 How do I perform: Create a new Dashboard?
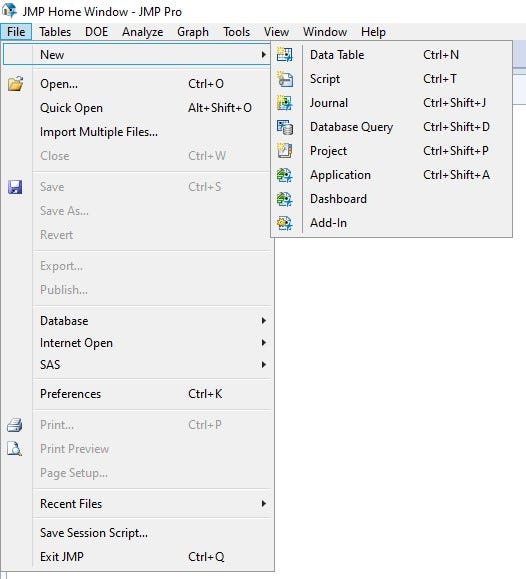pyautogui.click(x=392, y=199)
